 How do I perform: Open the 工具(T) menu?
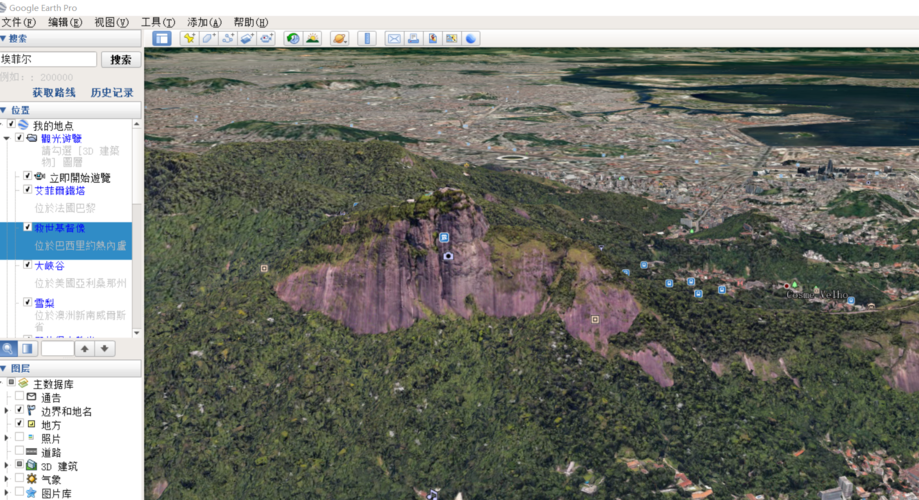tap(158, 22)
